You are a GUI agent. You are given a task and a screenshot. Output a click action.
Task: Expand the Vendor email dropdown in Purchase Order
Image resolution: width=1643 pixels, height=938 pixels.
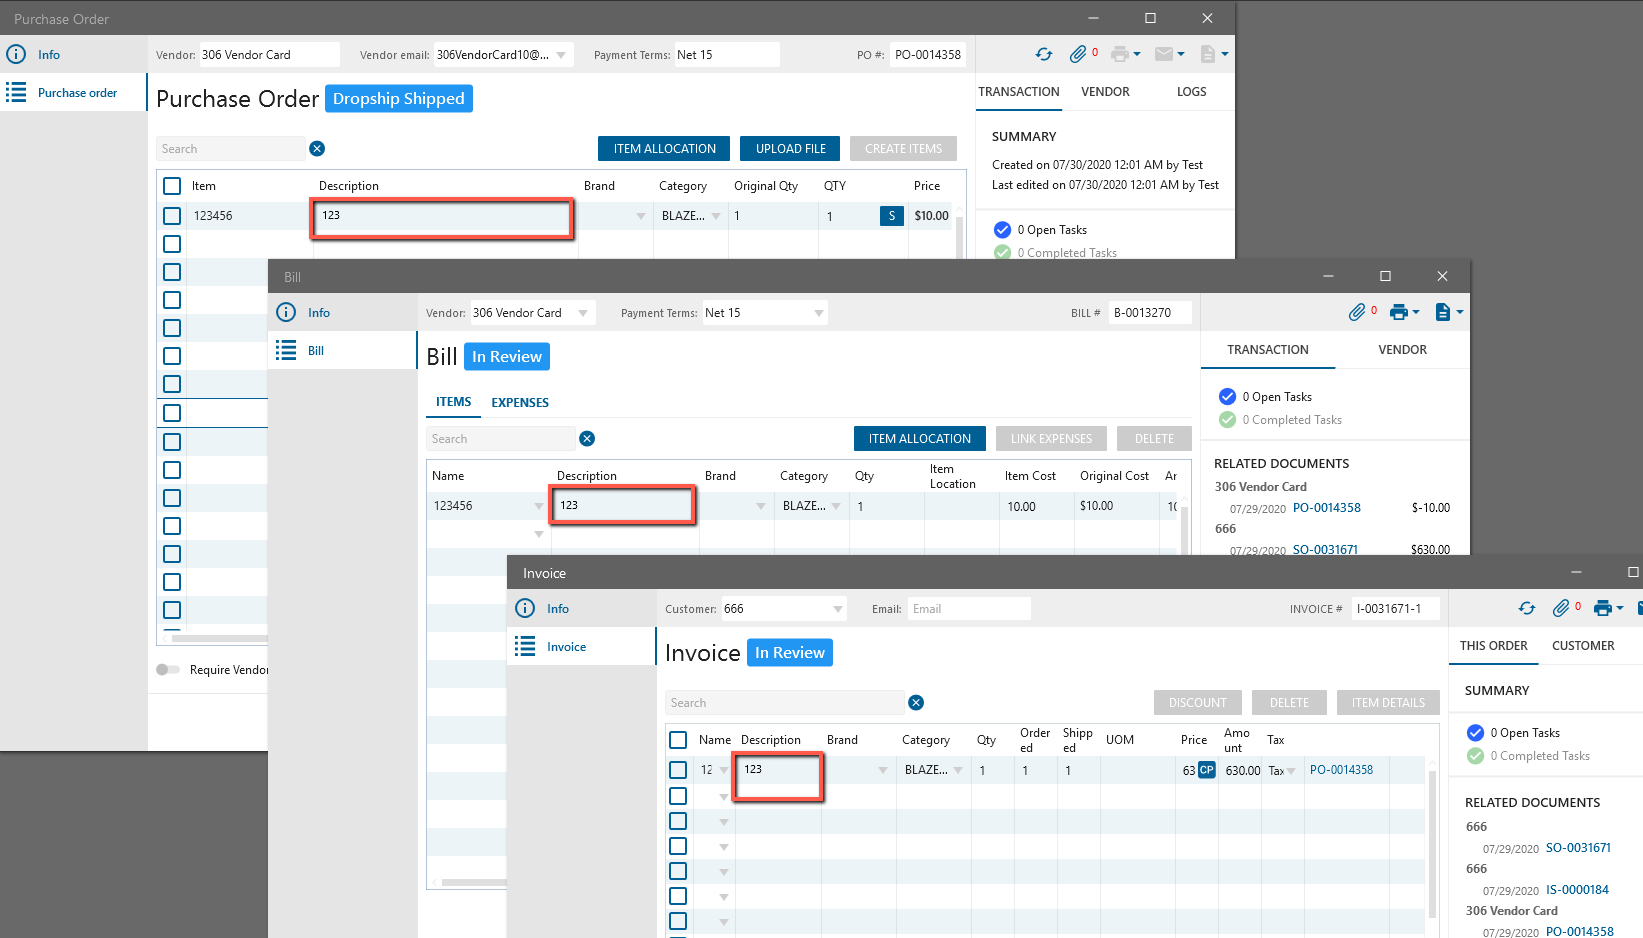point(561,55)
